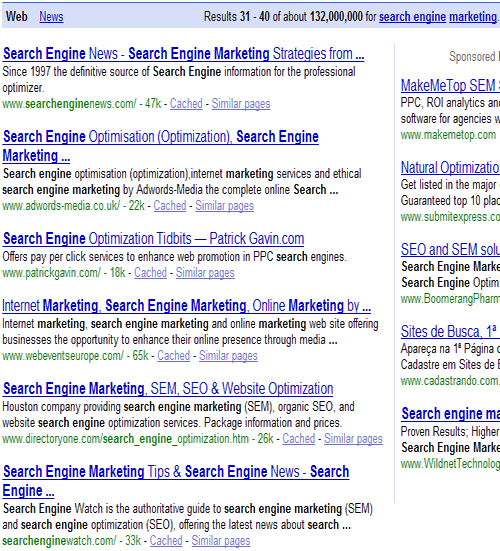View Similar pages for patrickgavin.com
This screenshot has width=500, height=551.
coord(205,273)
